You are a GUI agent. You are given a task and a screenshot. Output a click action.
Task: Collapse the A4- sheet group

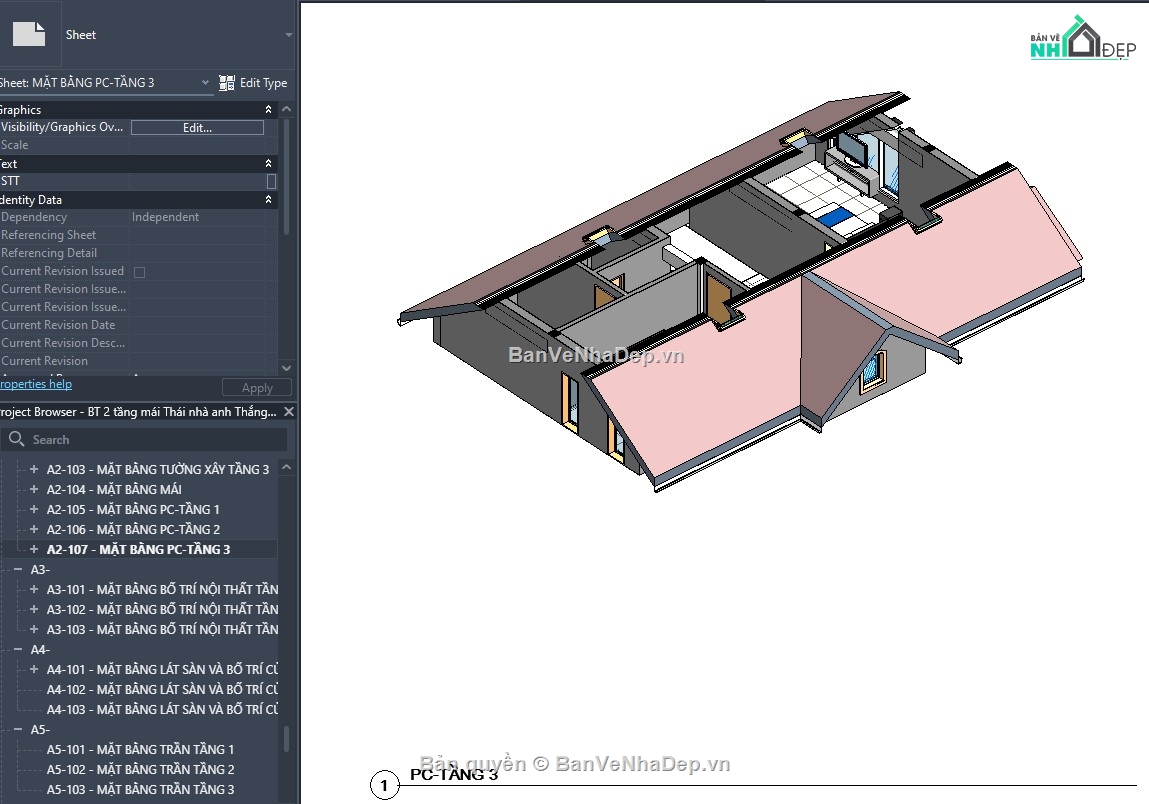coord(18,649)
